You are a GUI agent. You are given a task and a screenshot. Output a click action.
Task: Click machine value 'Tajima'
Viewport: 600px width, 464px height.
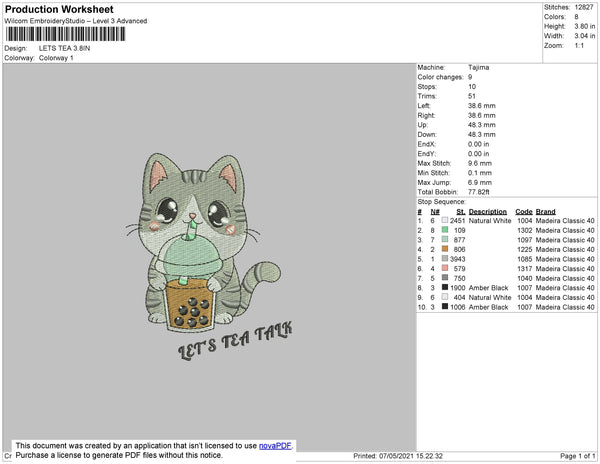[x=478, y=67]
